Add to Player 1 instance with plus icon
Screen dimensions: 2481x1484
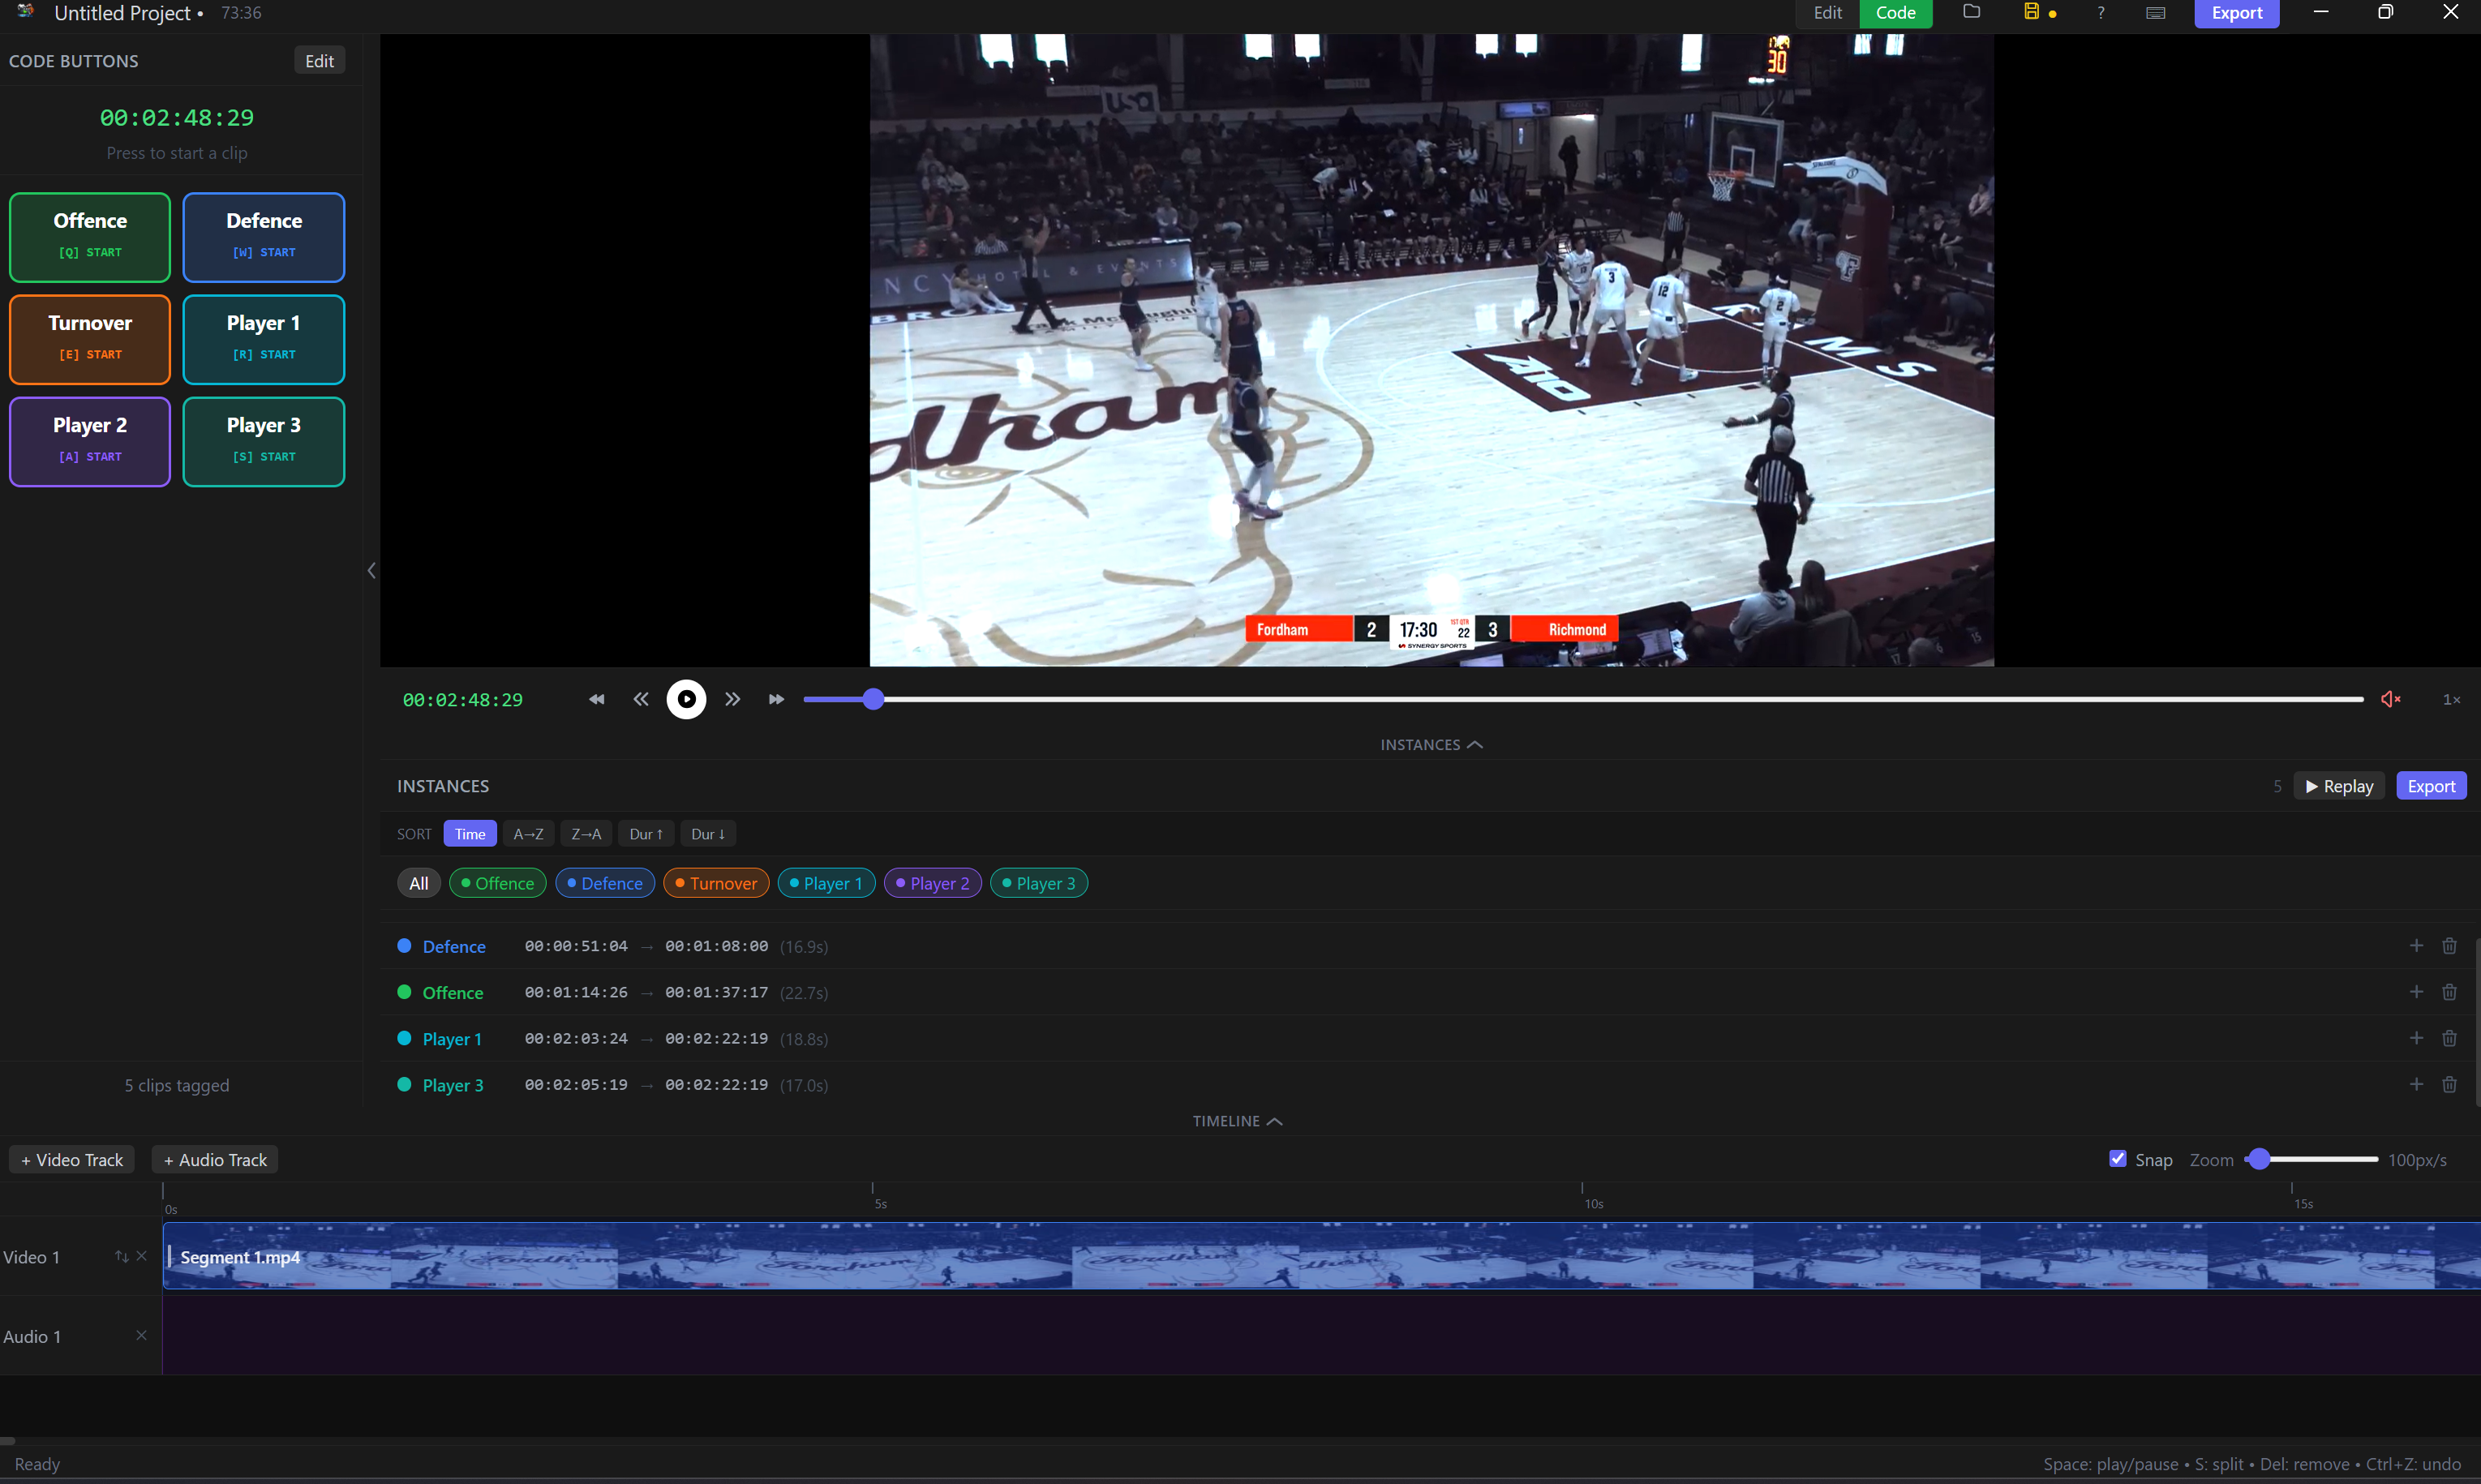(x=2416, y=1037)
